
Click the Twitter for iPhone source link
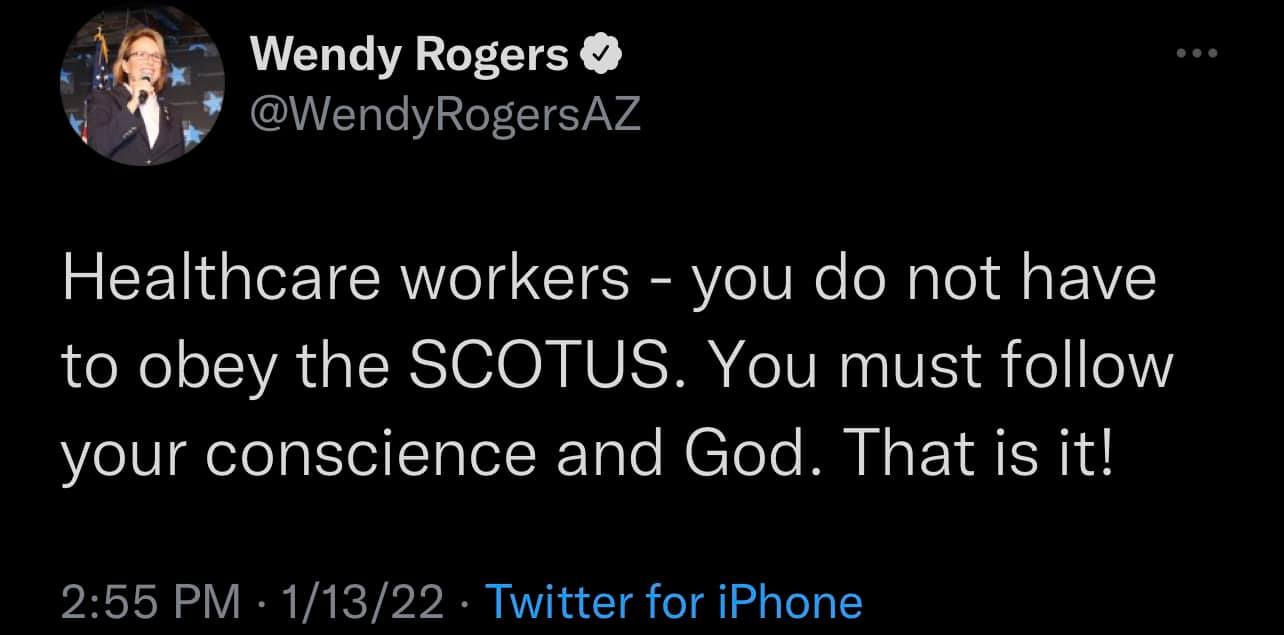point(673,603)
